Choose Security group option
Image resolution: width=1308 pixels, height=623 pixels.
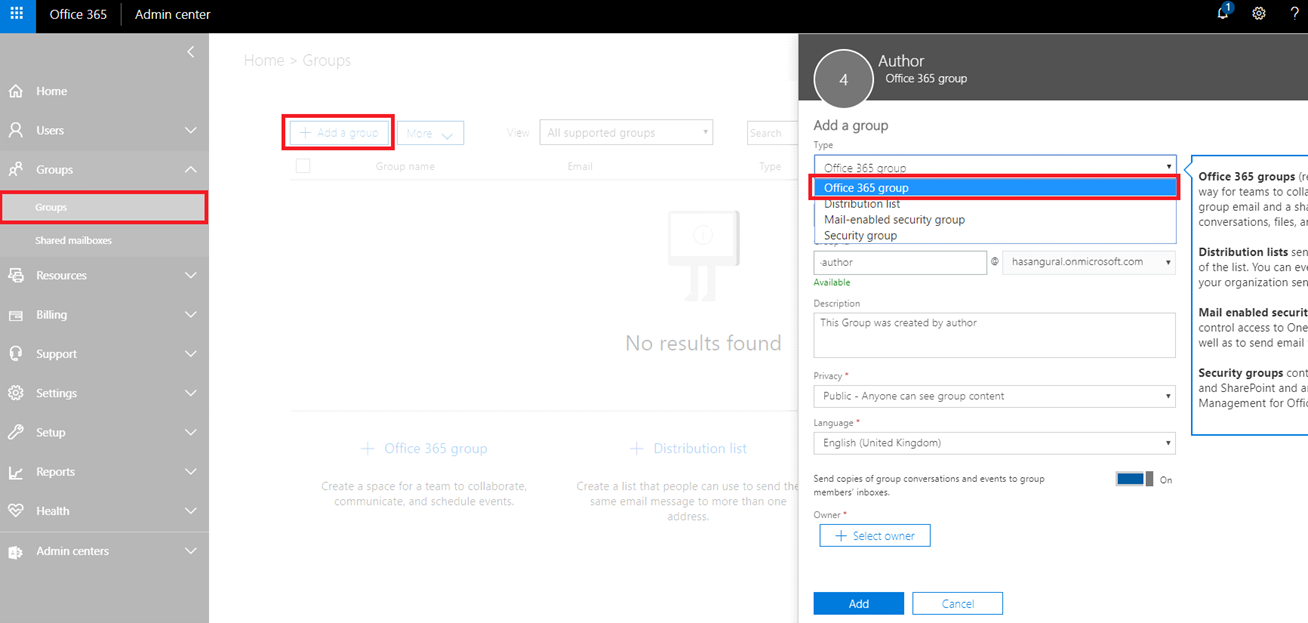[994, 236]
